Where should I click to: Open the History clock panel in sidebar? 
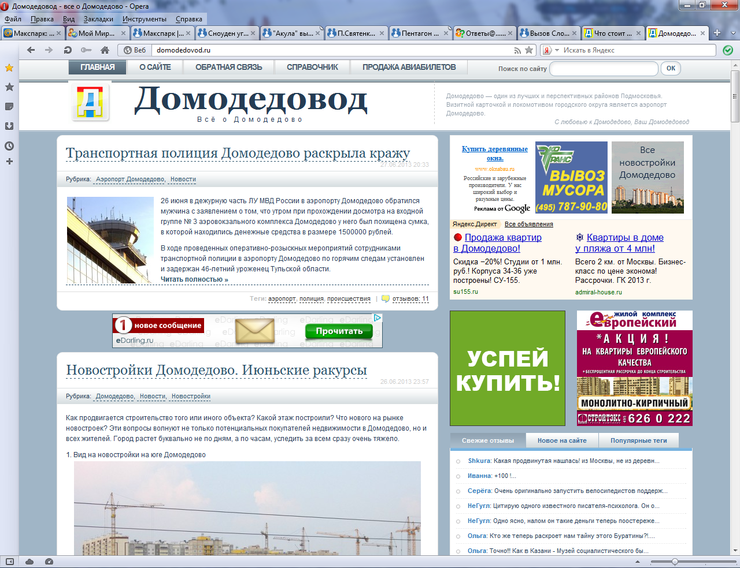pyautogui.click(x=9, y=146)
